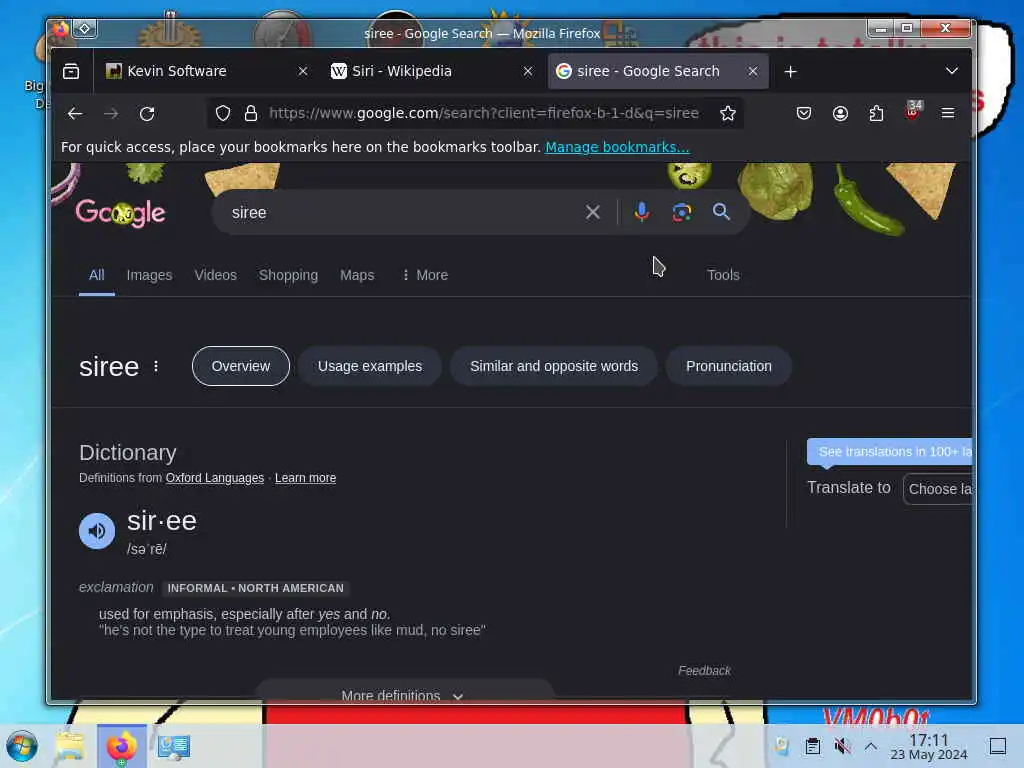
Task: Click the show desktop button in taskbar
Action: coord(998,746)
